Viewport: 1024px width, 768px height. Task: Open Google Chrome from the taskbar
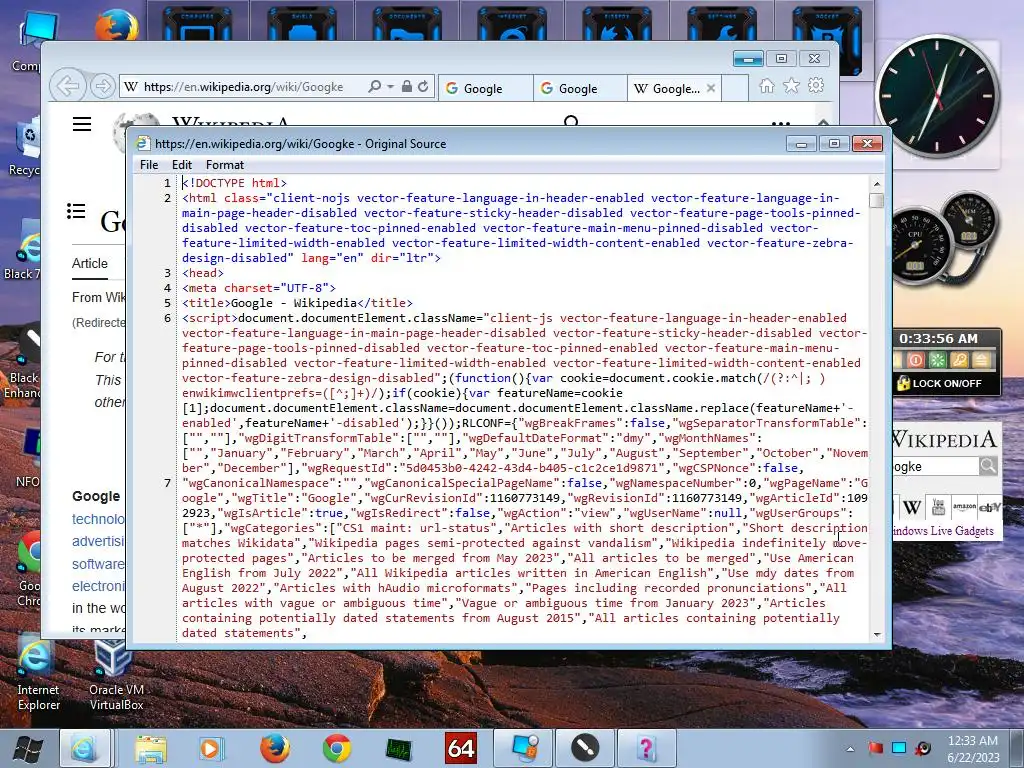point(337,748)
